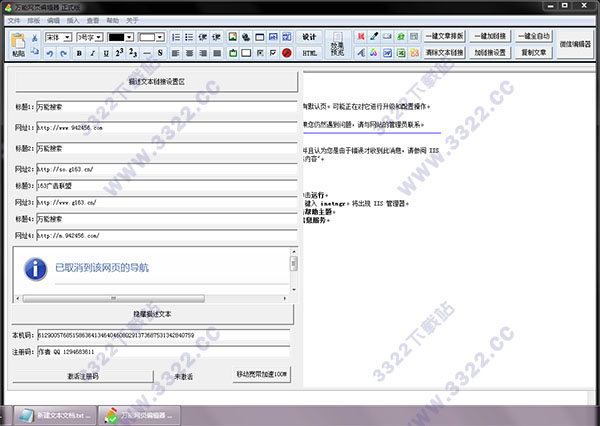Click the vertical scrollbar thumb in preview pane
This screenshot has width=600, height=426.
coord(293,264)
